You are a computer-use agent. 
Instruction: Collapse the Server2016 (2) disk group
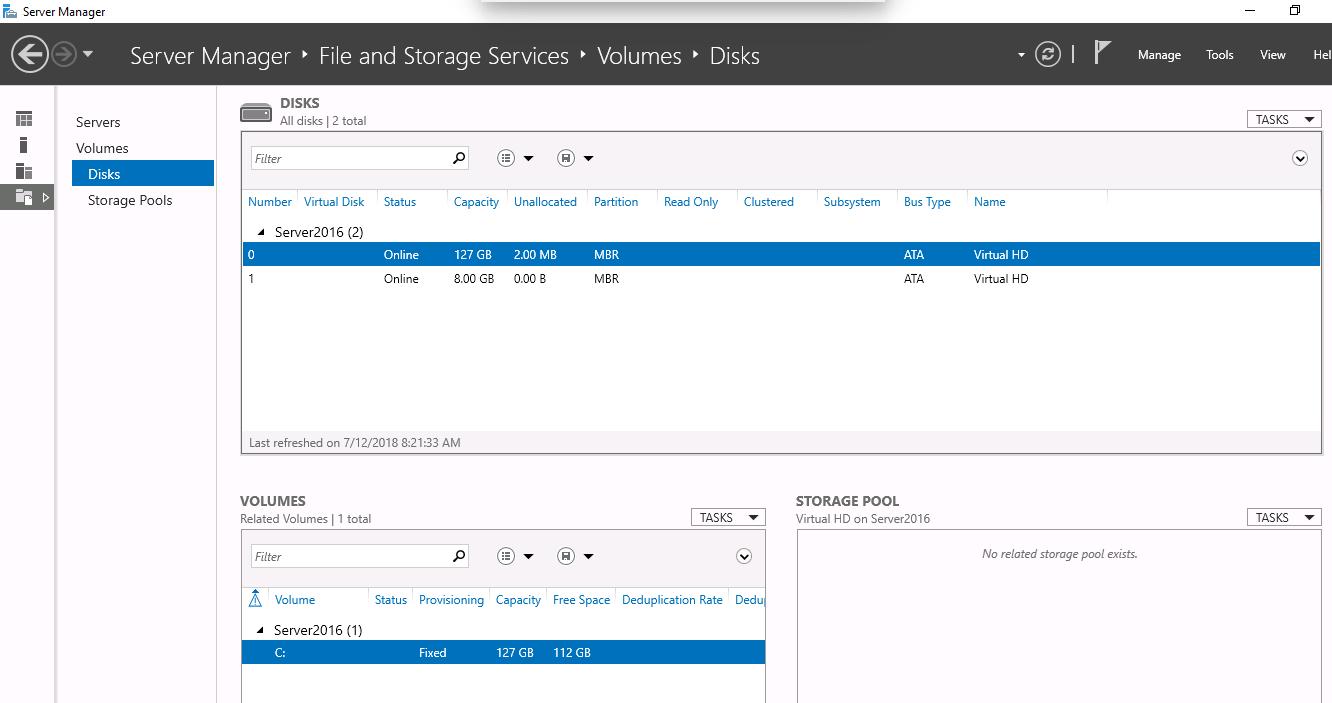click(261, 232)
